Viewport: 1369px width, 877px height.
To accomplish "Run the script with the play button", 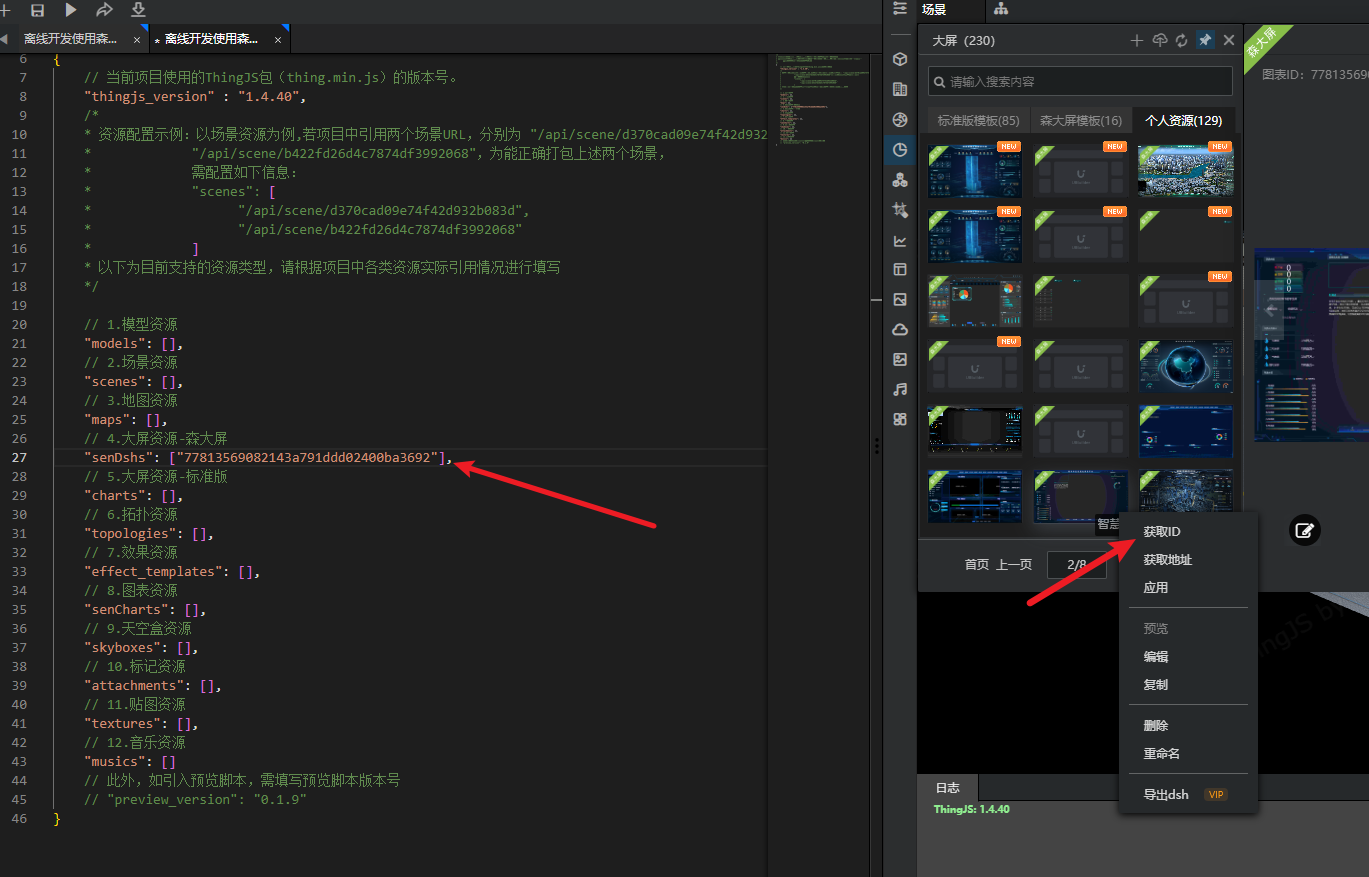I will 71,10.
